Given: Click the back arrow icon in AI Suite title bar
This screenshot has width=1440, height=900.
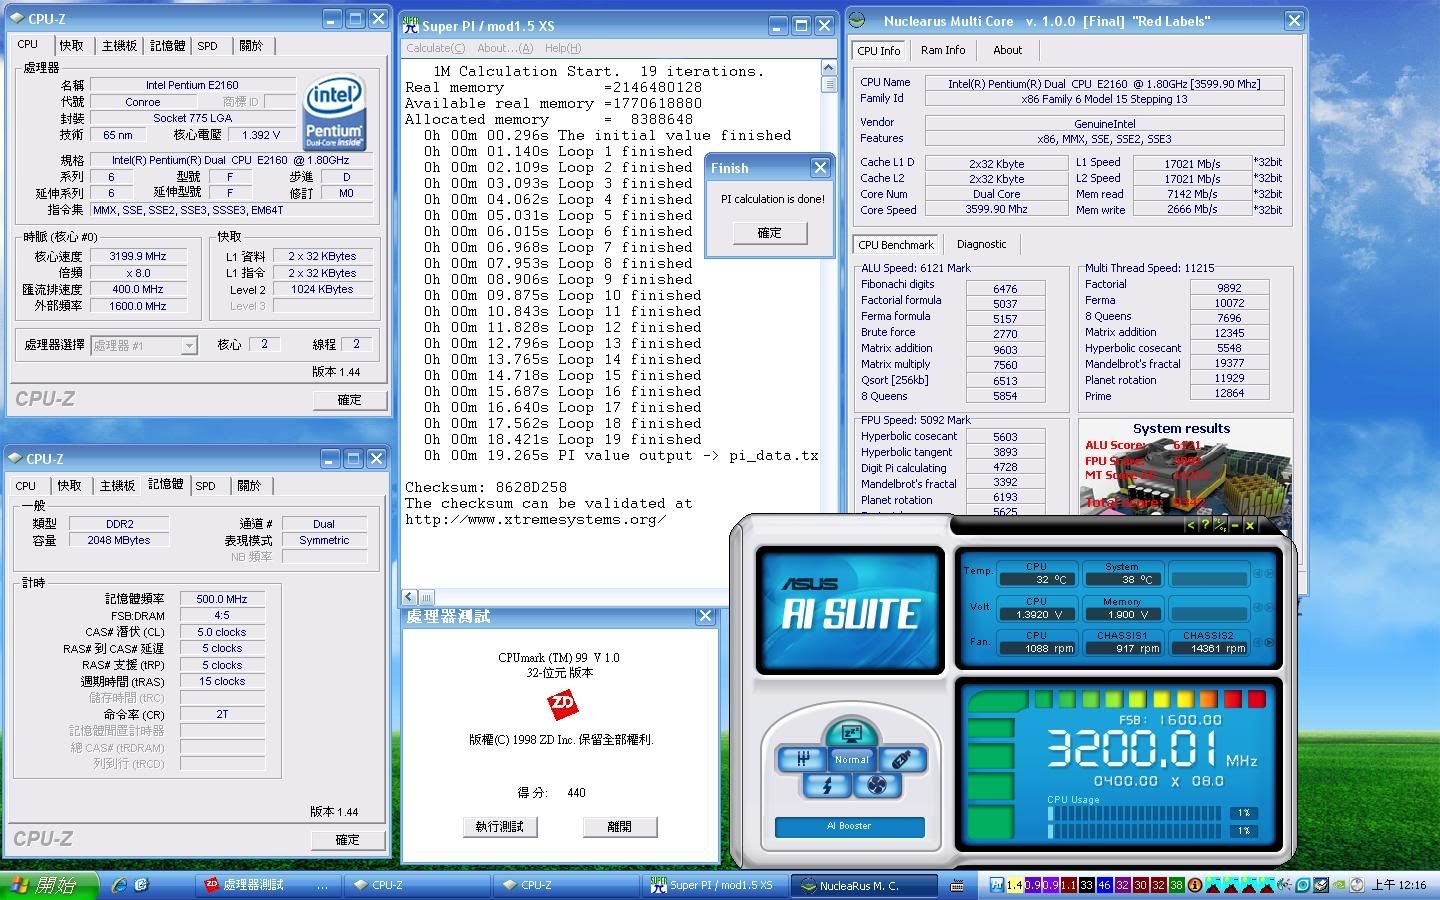Looking at the screenshot, I should 1191,524.
